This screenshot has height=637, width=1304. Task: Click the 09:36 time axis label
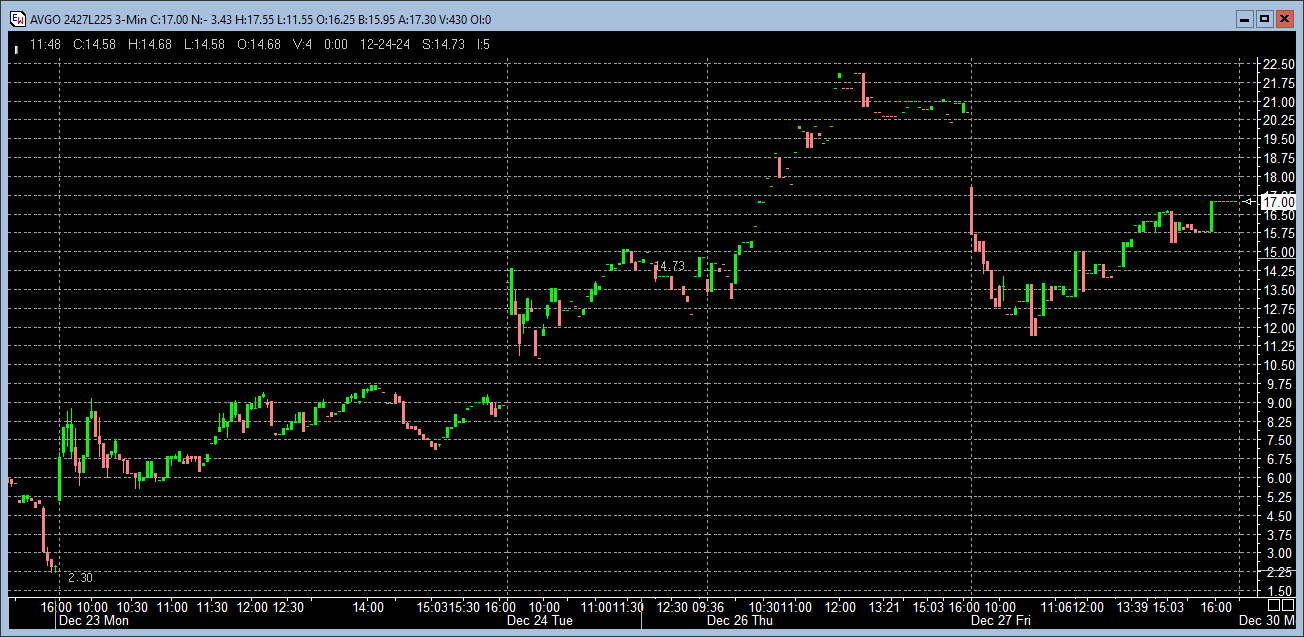pos(708,606)
